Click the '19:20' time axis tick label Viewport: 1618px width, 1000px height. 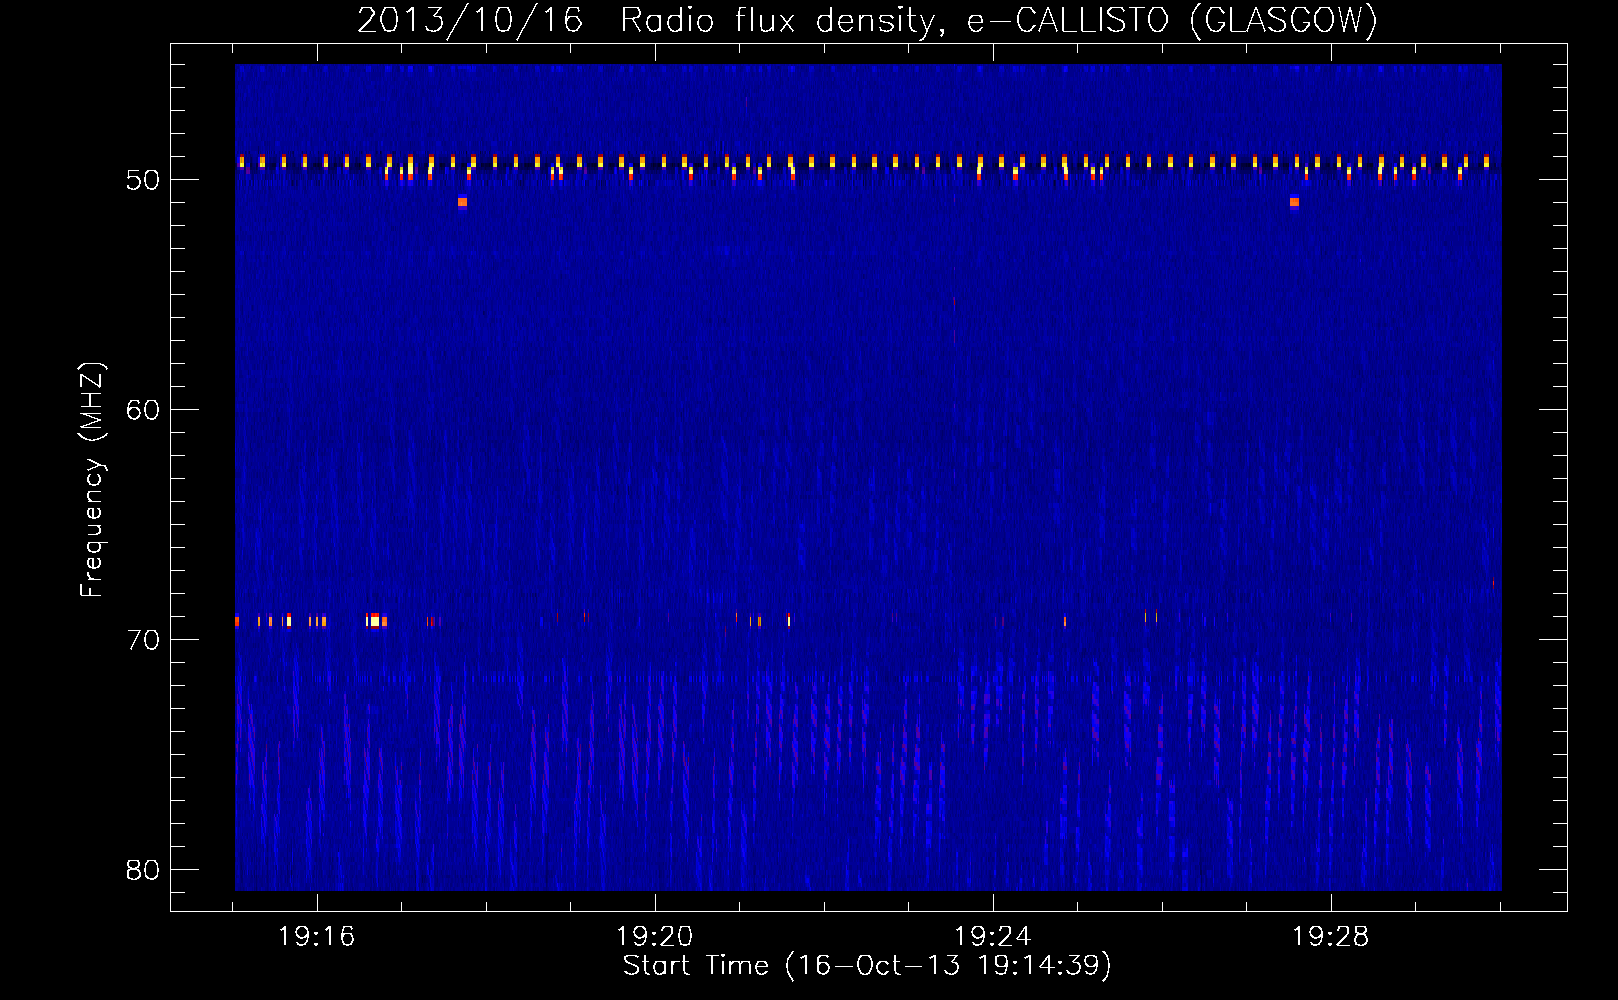coord(654,937)
